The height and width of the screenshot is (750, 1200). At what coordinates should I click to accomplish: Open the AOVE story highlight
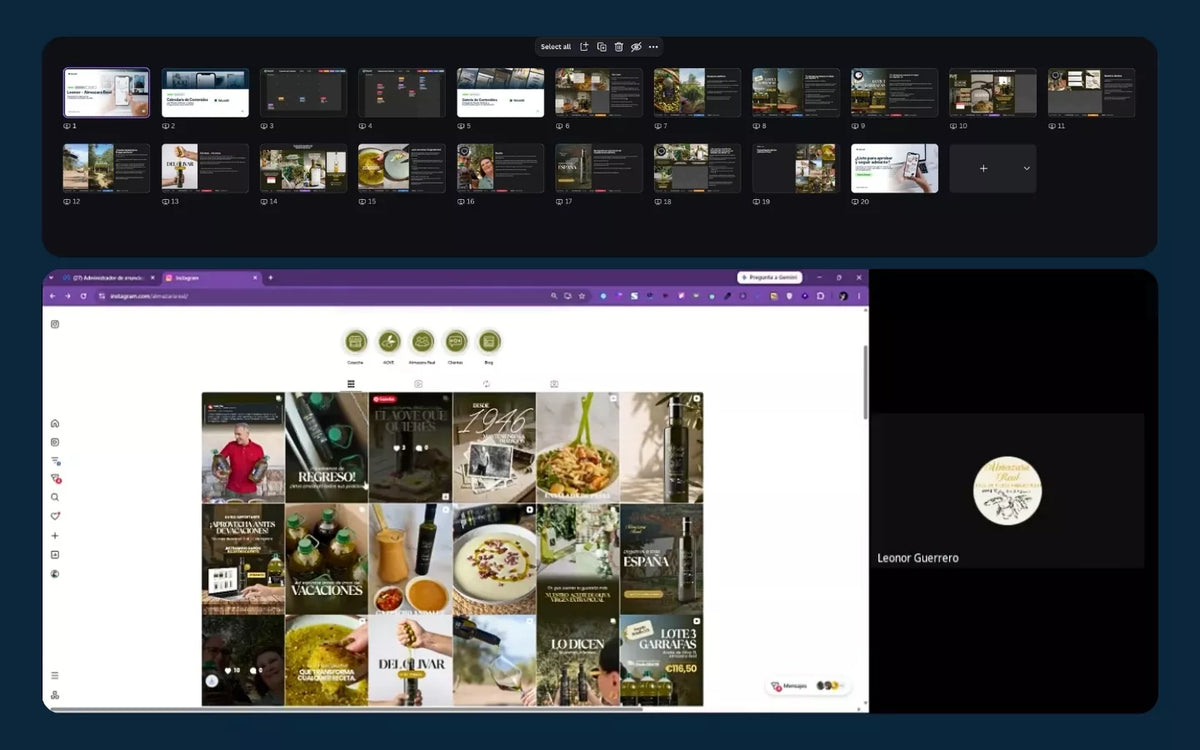pyautogui.click(x=389, y=342)
